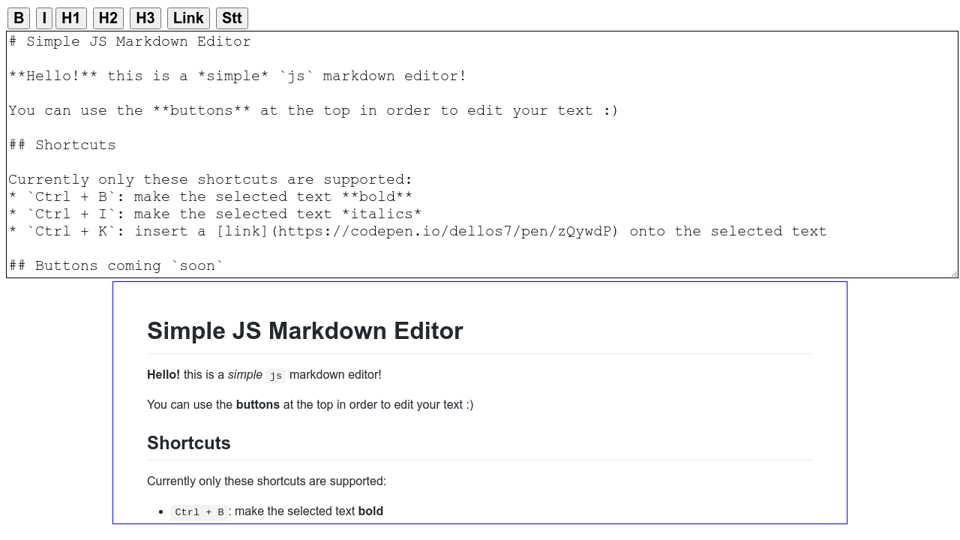Click the bold 'Hello!' in the preview

163,375
